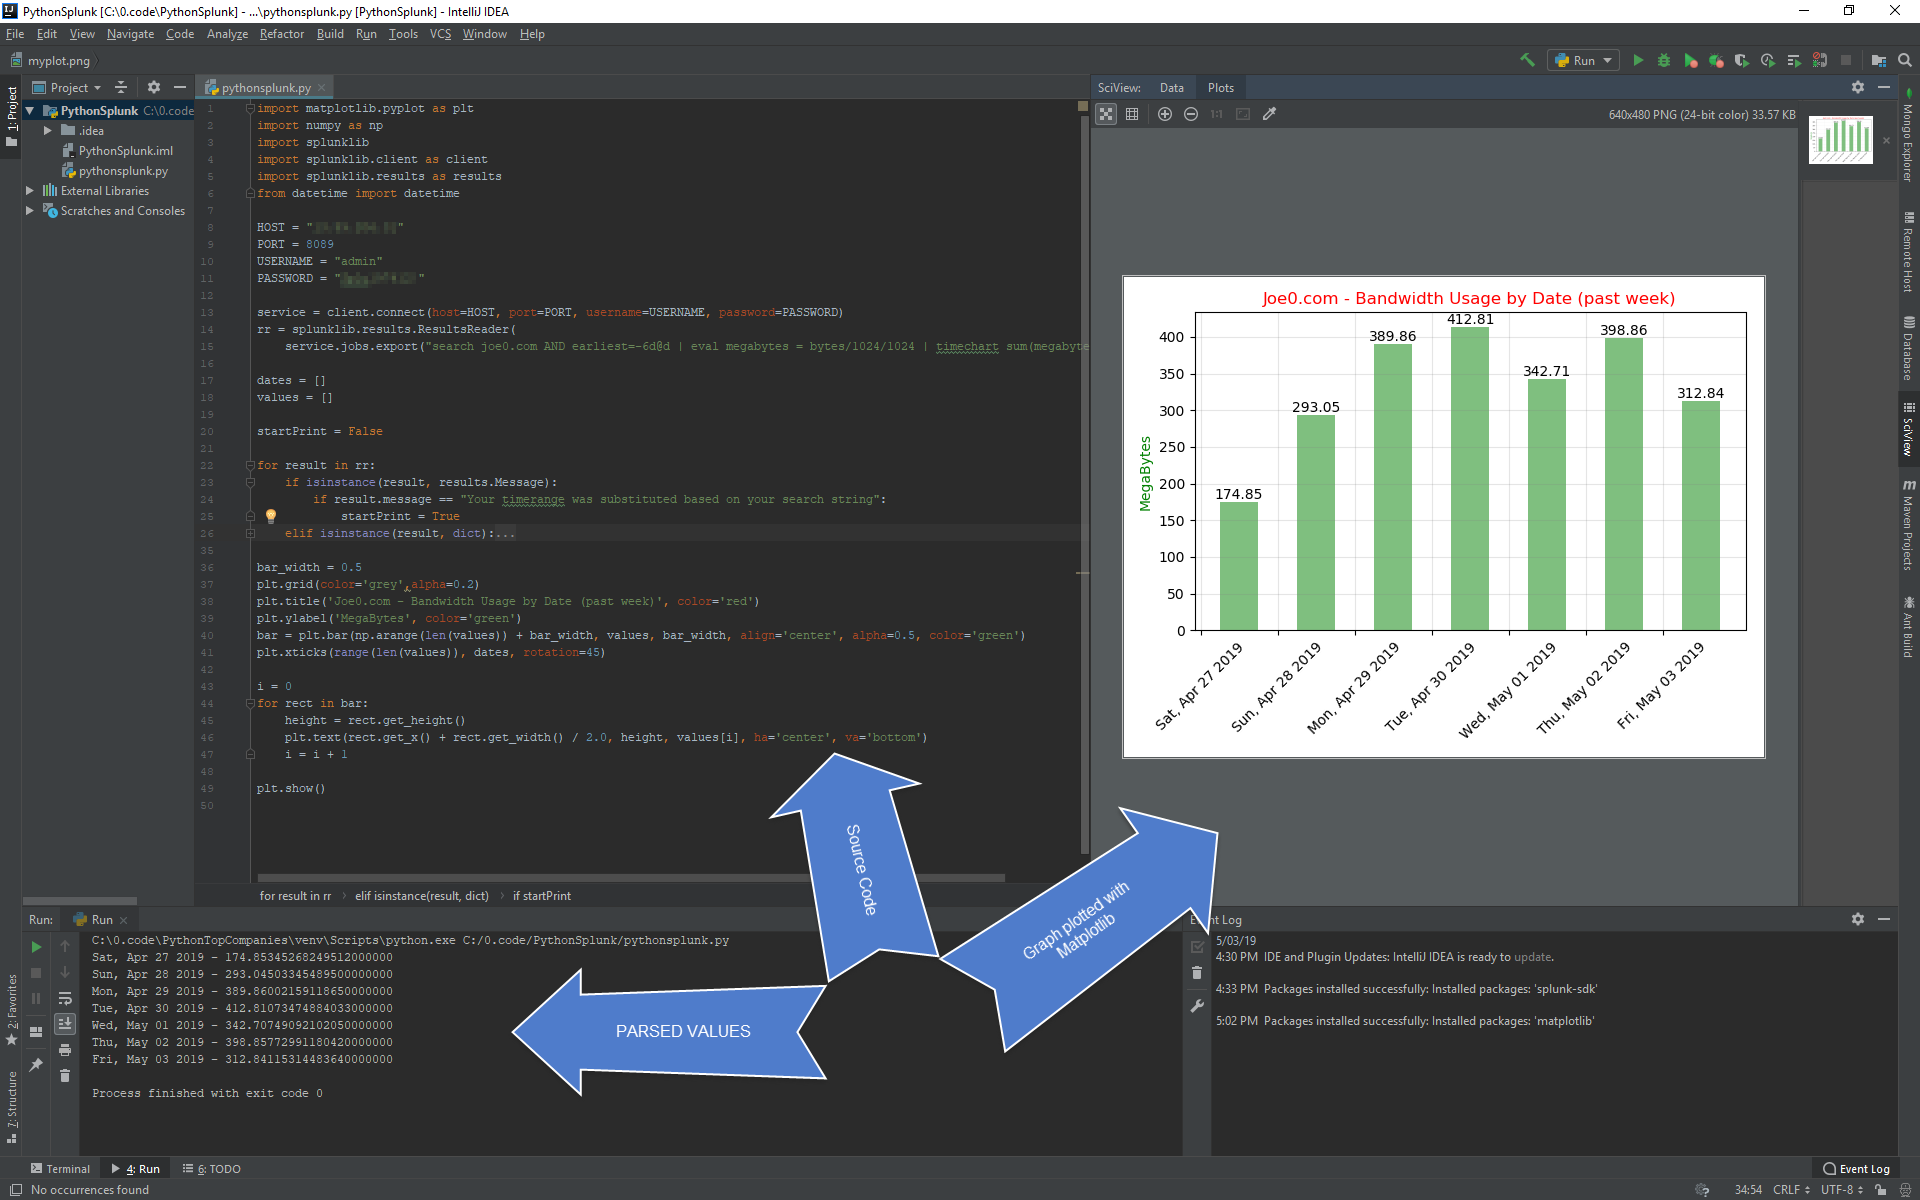This screenshot has height=1200, width=1920.
Task: Click the Event Log button in status bar
Action: pyautogui.click(x=1857, y=1169)
